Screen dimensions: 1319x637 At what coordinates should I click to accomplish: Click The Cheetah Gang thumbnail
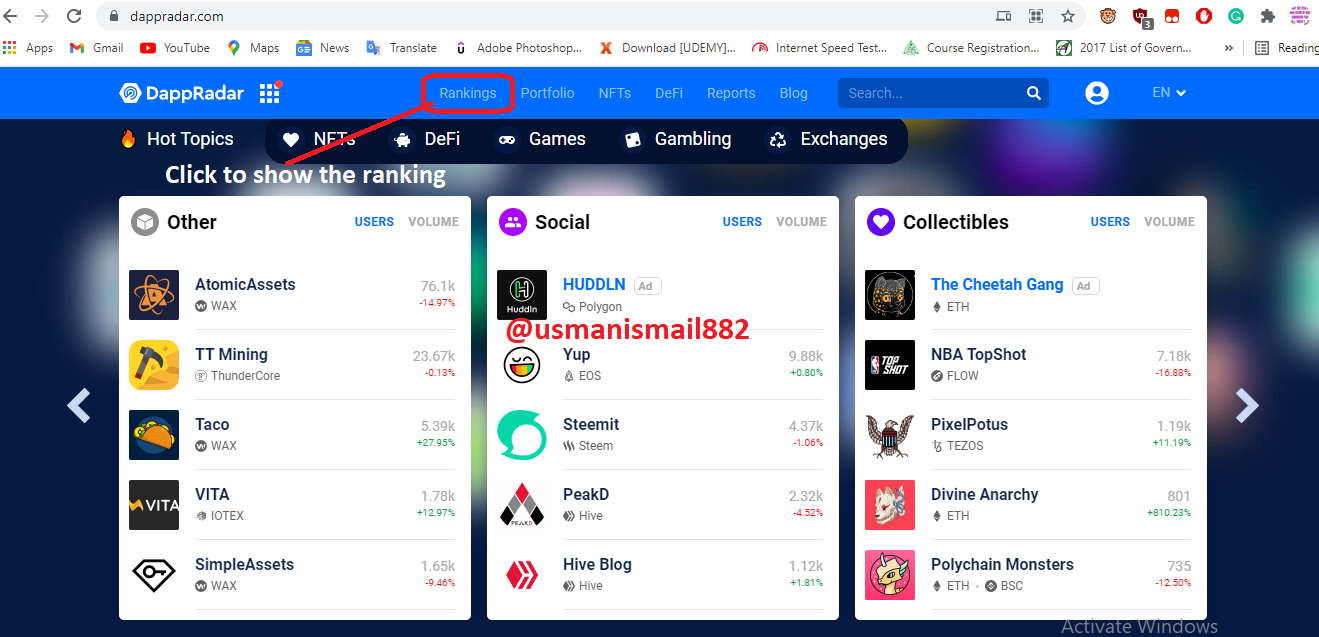(890, 295)
